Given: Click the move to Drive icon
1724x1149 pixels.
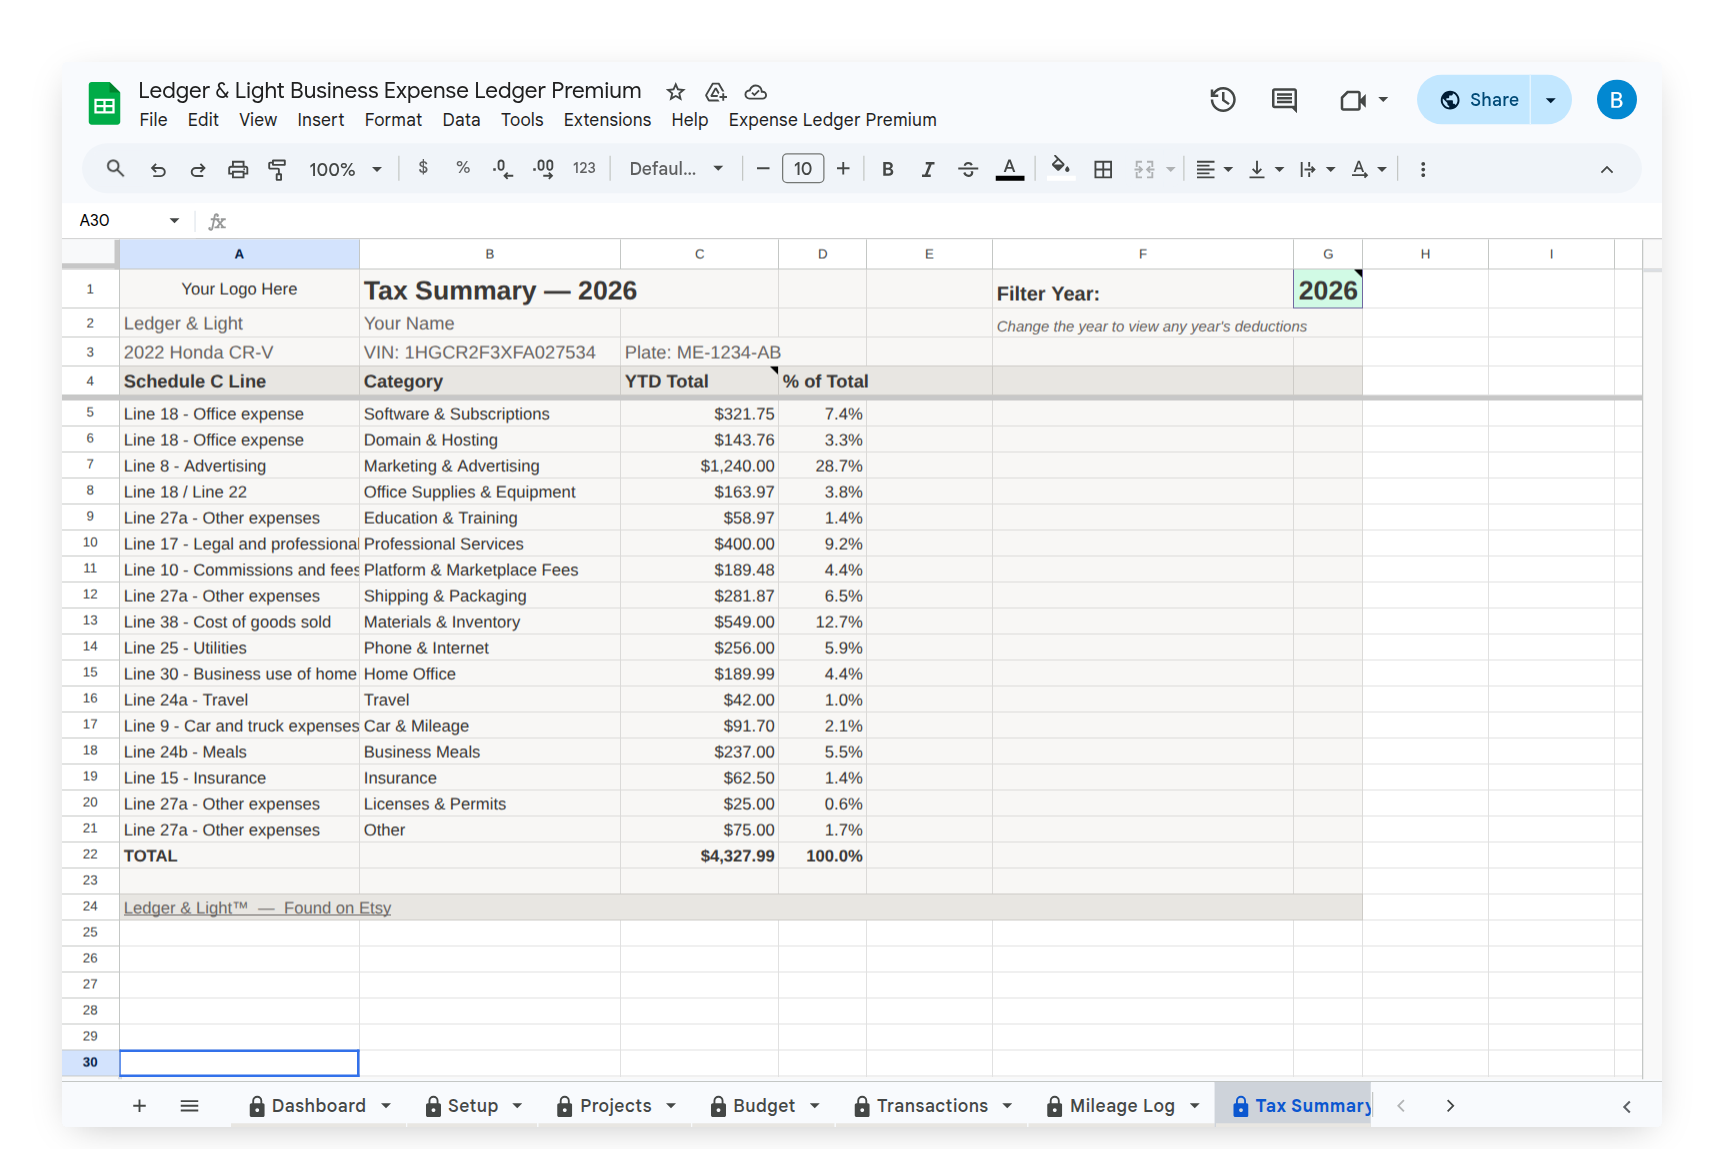Looking at the screenshot, I should pyautogui.click(x=716, y=92).
